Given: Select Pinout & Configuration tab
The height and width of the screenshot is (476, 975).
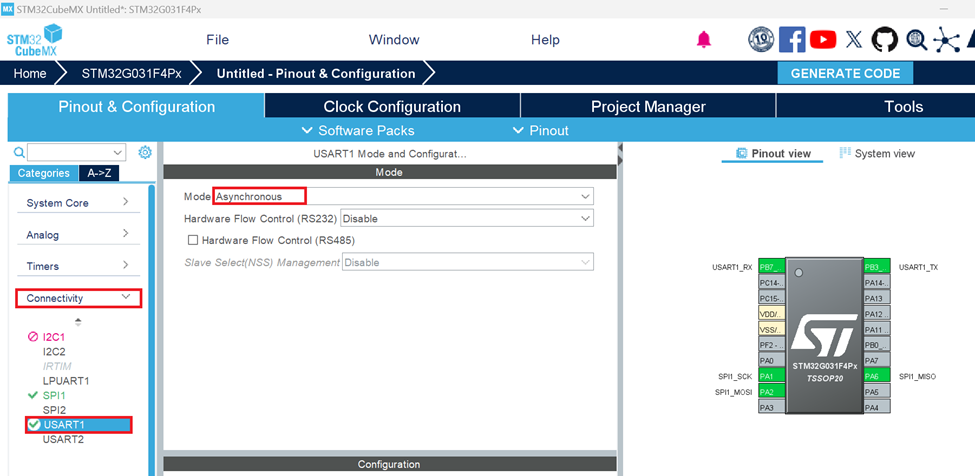Looking at the screenshot, I should [x=136, y=106].
